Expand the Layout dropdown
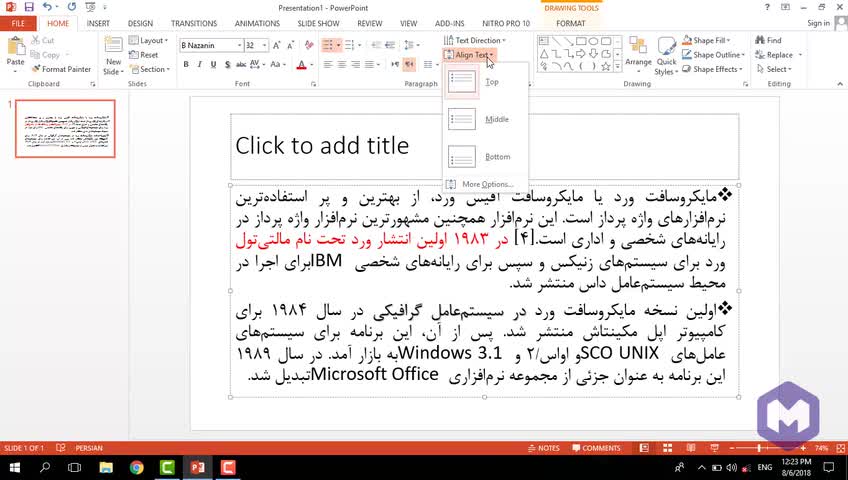 (149, 41)
